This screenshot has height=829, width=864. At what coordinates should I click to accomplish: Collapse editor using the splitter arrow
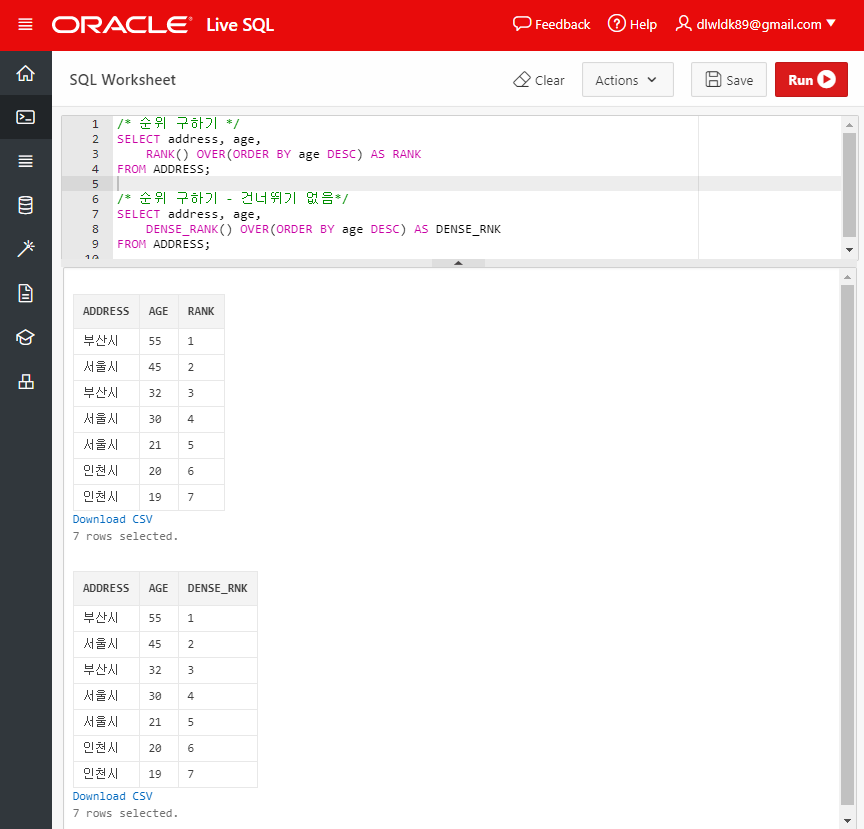coord(458,263)
